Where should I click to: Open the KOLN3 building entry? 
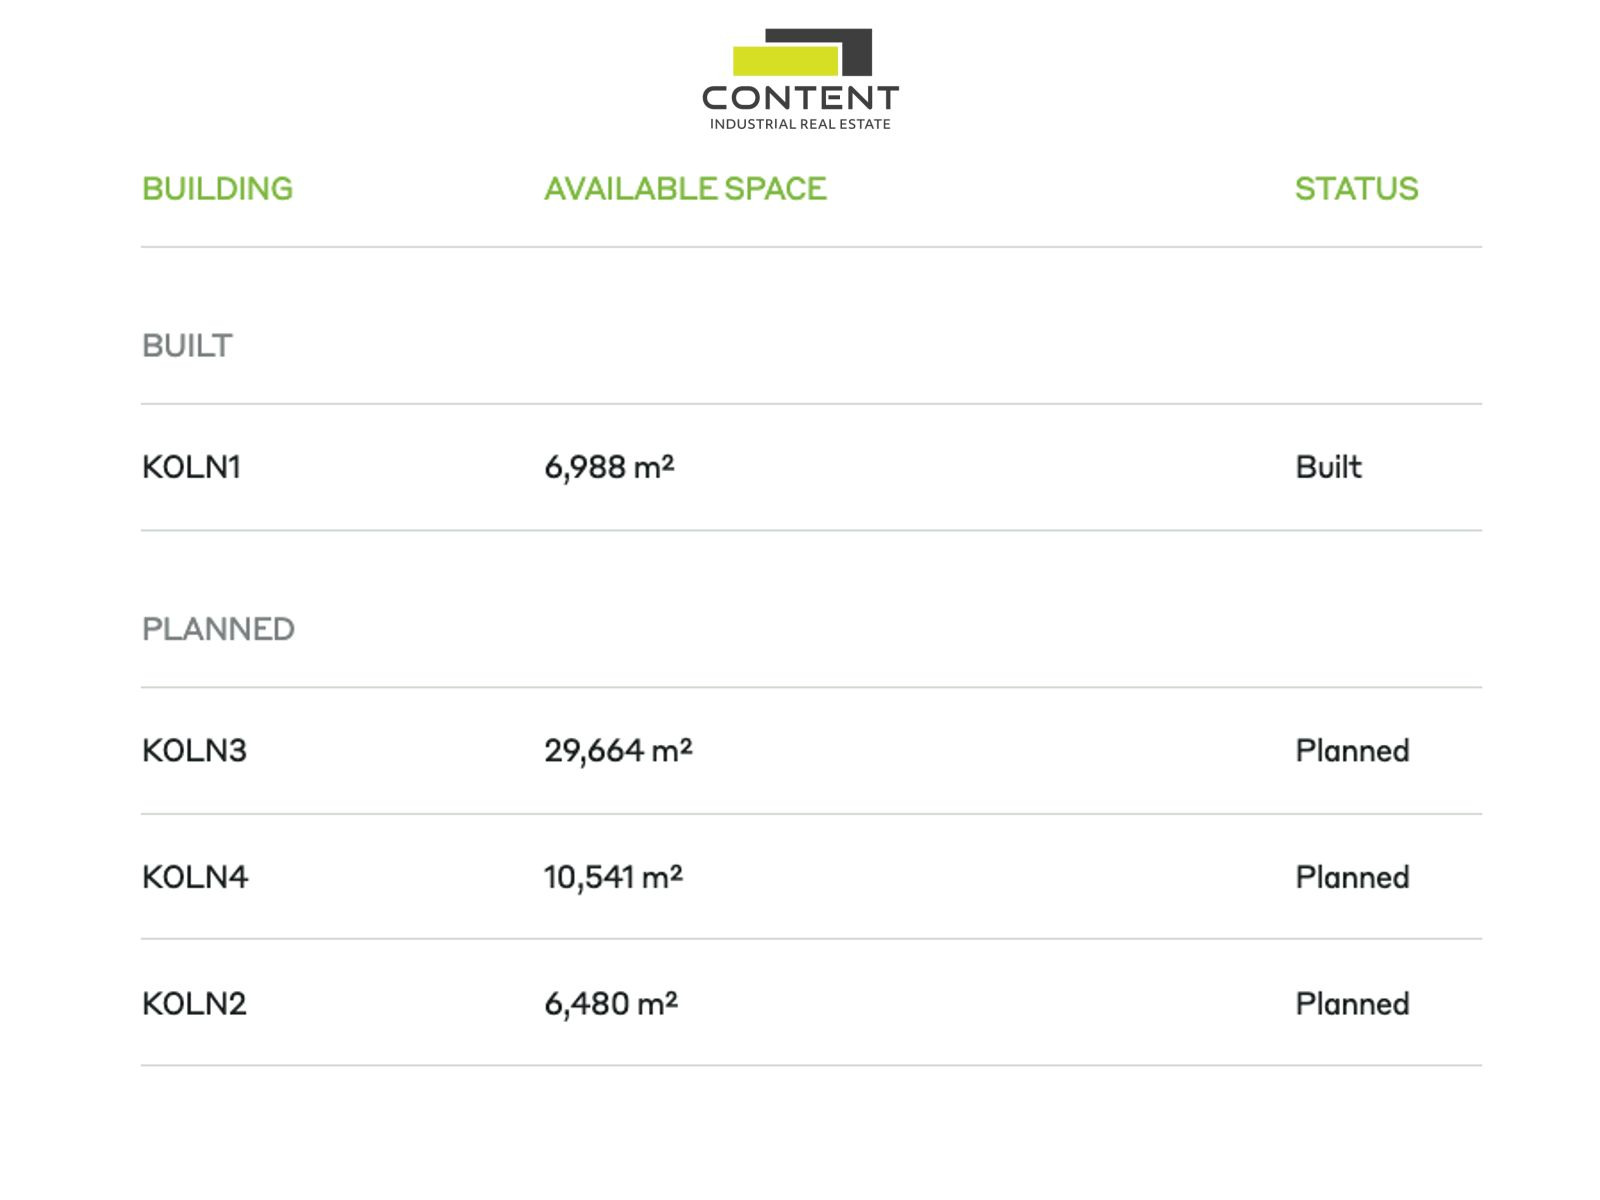tap(194, 751)
